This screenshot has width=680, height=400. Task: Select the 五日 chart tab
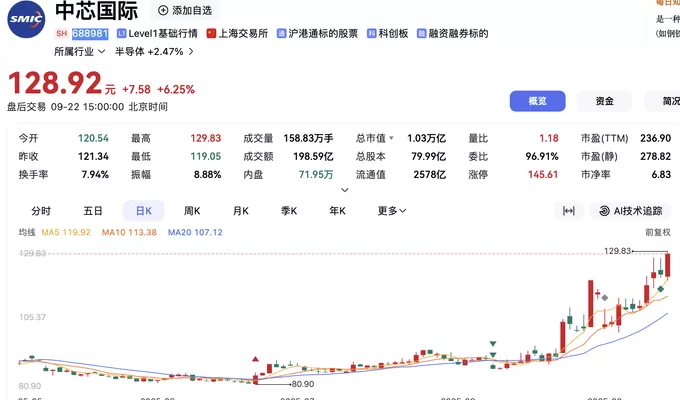(x=92, y=211)
